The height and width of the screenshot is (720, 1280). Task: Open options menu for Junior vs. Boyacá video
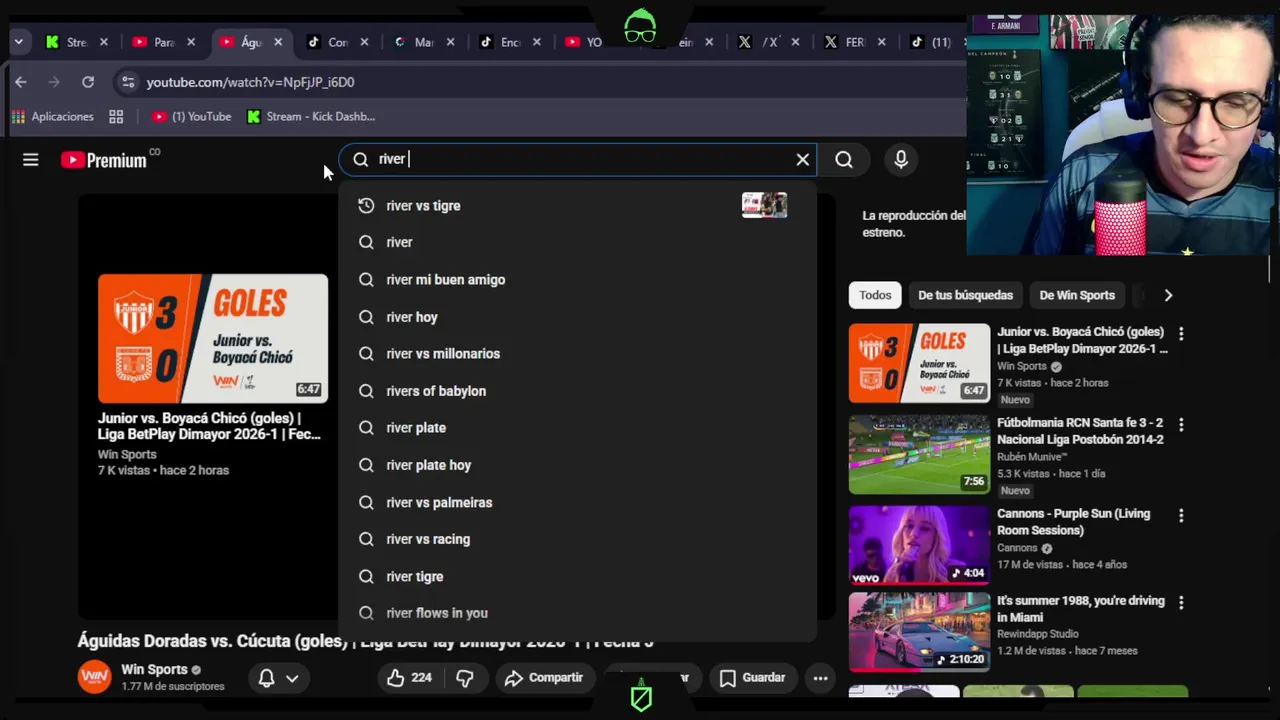[1181, 334]
